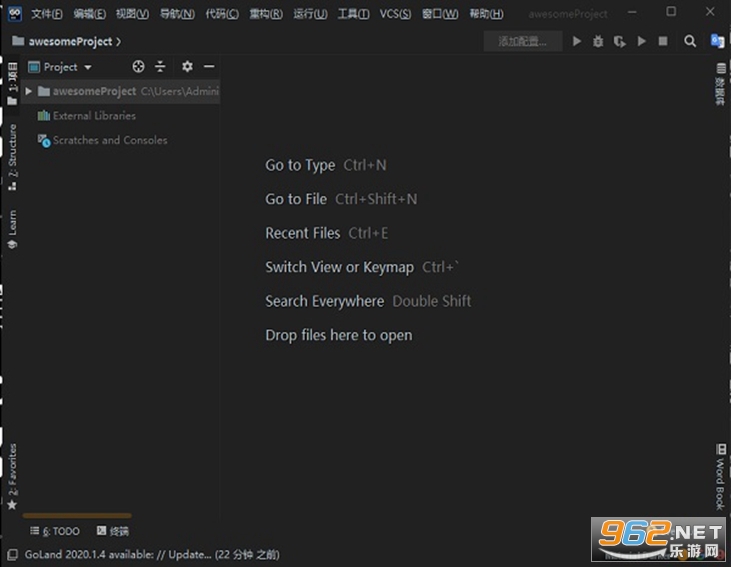Click the Search Everywhere hint text
The width and height of the screenshot is (731, 567).
pyautogui.click(x=324, y=301)
